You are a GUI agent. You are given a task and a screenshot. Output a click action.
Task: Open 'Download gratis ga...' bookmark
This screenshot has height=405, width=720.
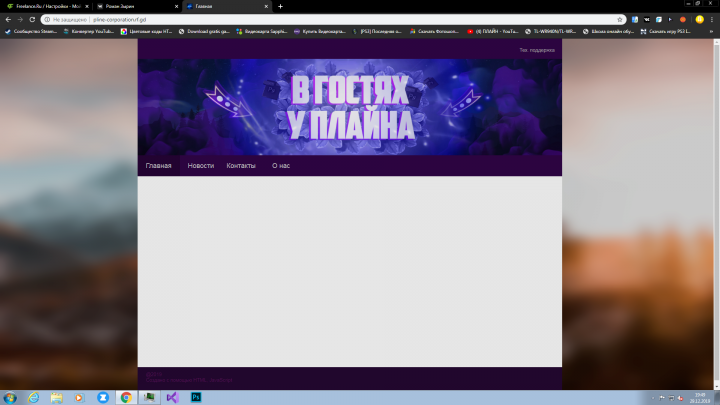pyautogui.click(x=204, y=31)
